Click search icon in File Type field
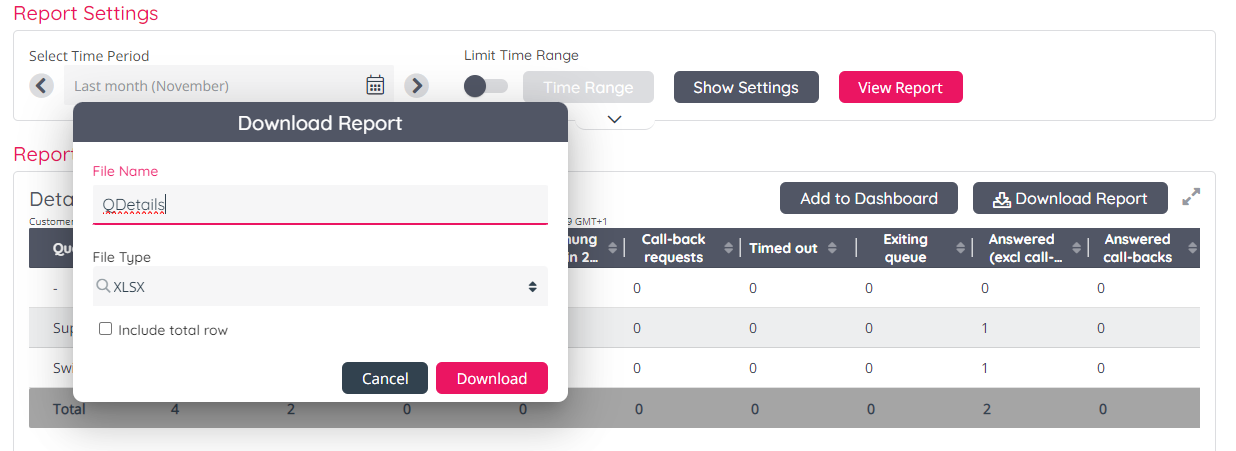The image size is (1236, 451). pos(103,287)
